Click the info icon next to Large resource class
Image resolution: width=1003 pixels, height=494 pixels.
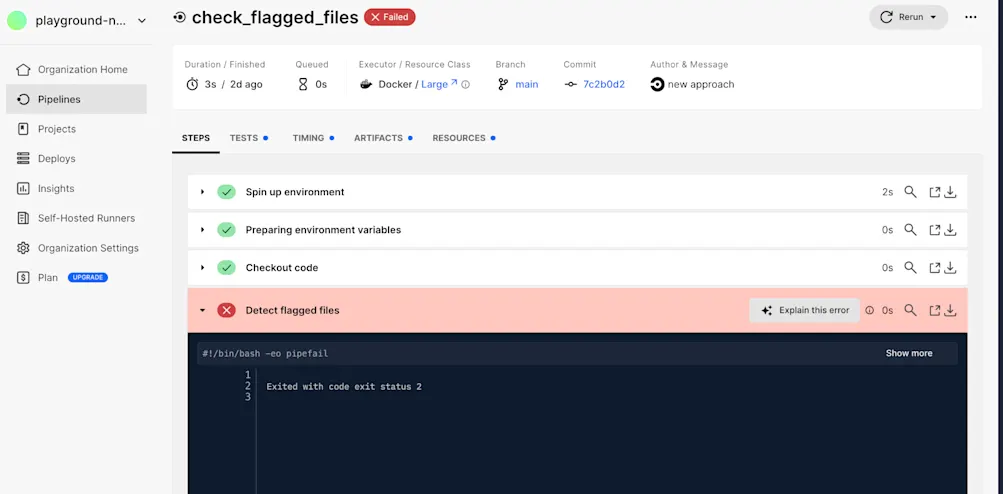[x=466, y=84]
